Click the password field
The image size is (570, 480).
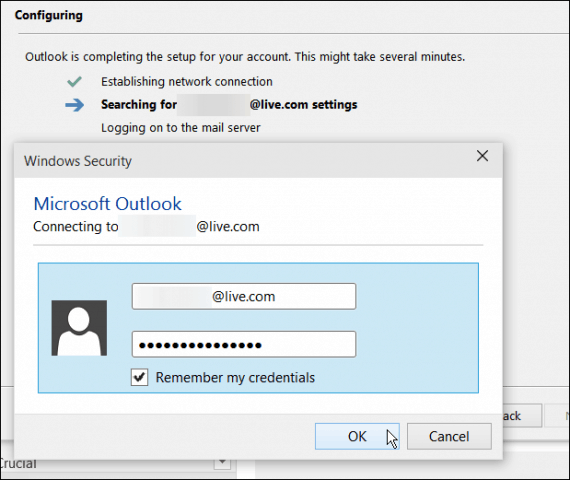[x=244, y=344]
